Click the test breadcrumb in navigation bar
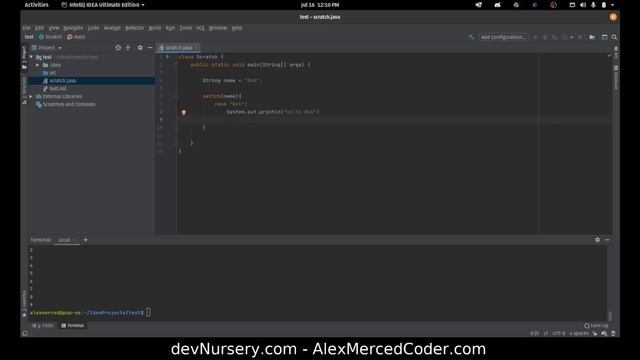This screenshot has height=360, width=640. click(29, 37)
